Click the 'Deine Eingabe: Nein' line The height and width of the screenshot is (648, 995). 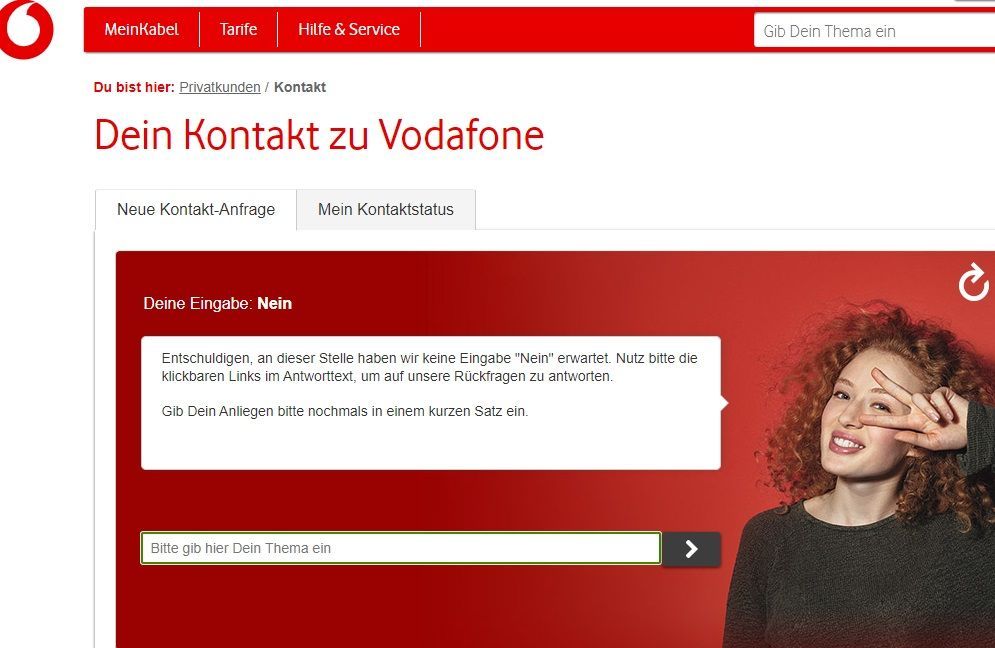pos(218,303)
